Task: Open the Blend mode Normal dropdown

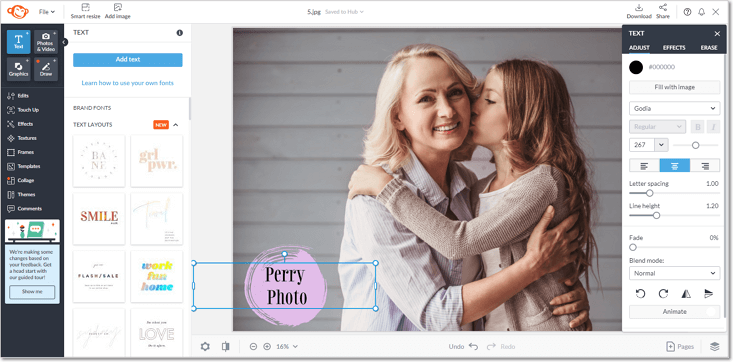Action: click(x=675, y=273)
